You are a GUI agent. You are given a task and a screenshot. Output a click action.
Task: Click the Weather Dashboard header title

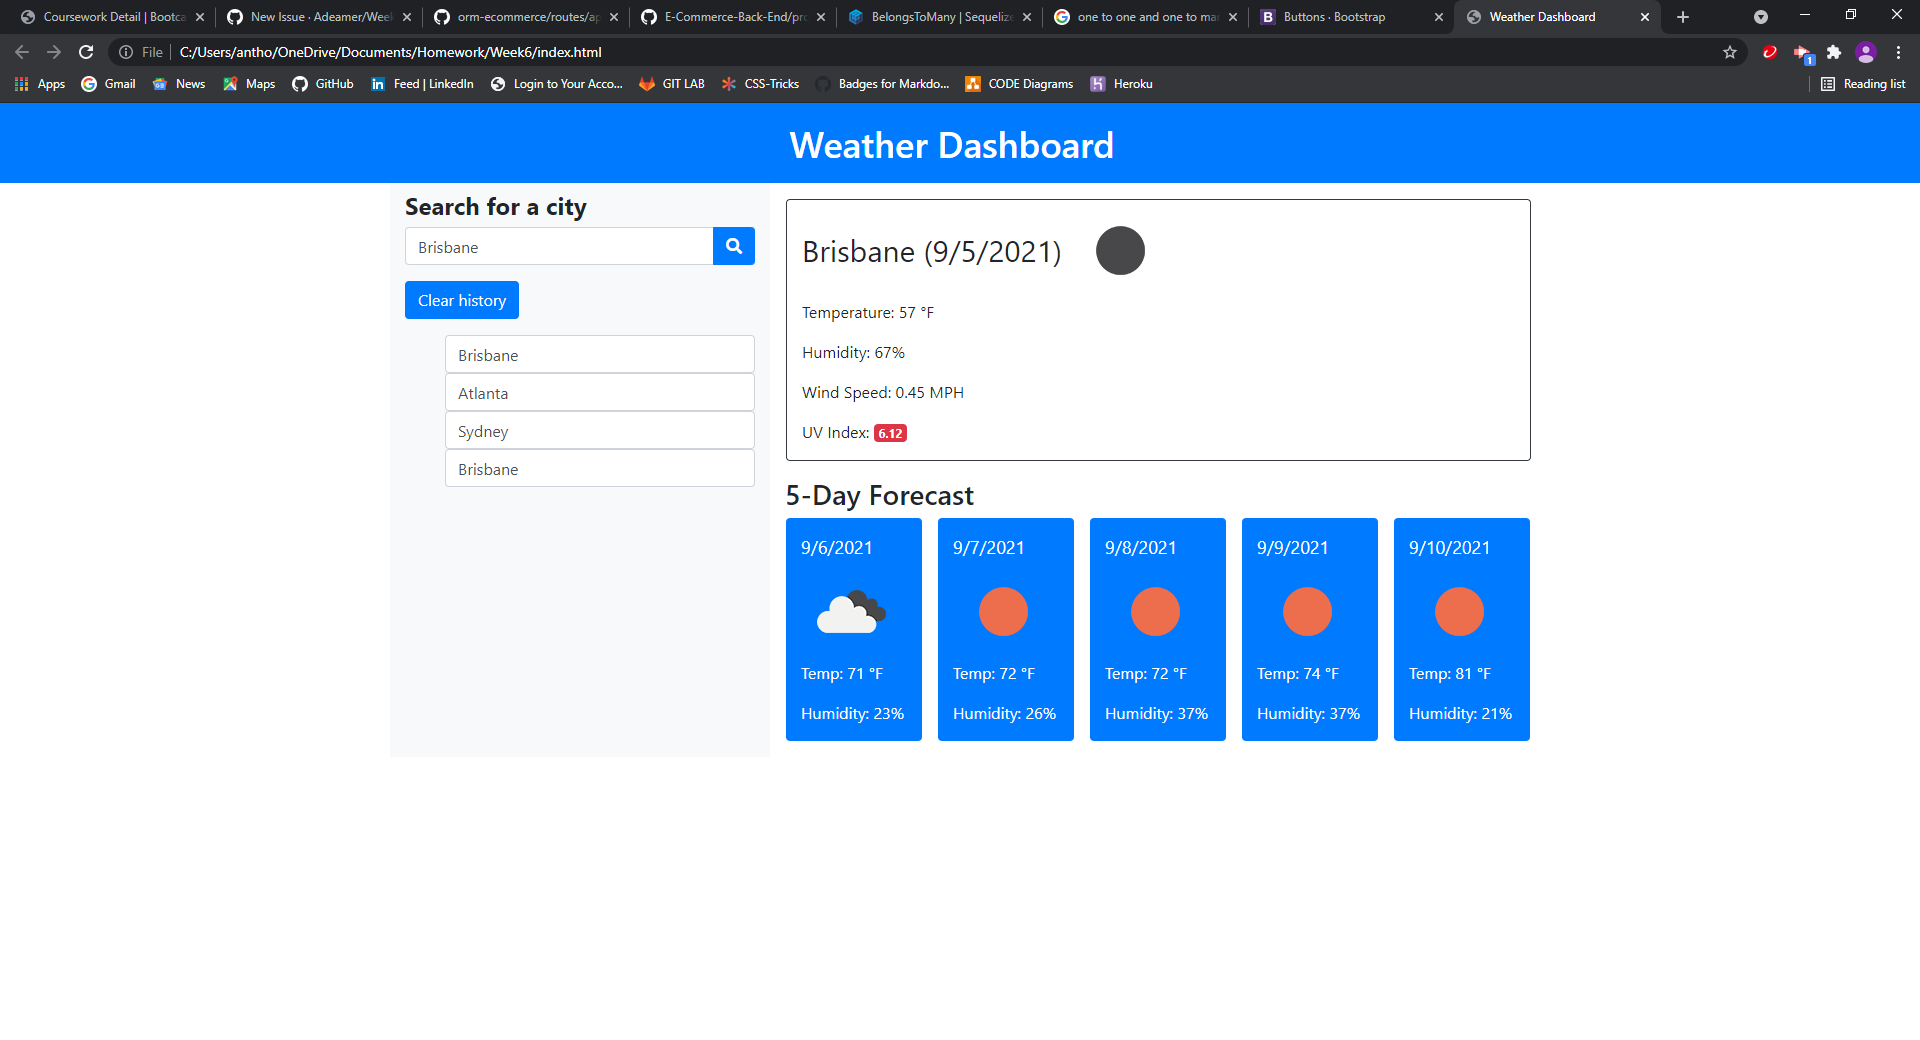tap(951, 145)
